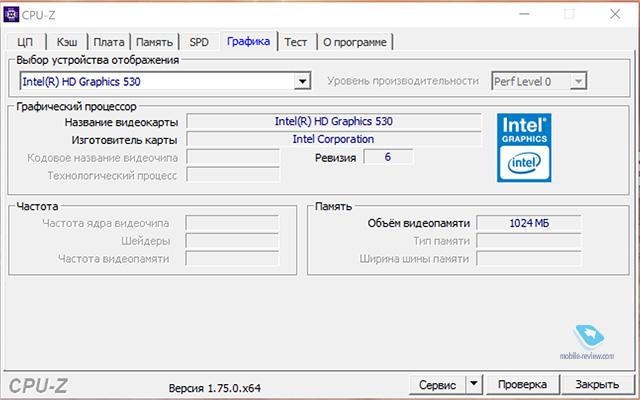This screenshot has width=640, height=400.
Task: Select the SPD tab
Action: 199,42
